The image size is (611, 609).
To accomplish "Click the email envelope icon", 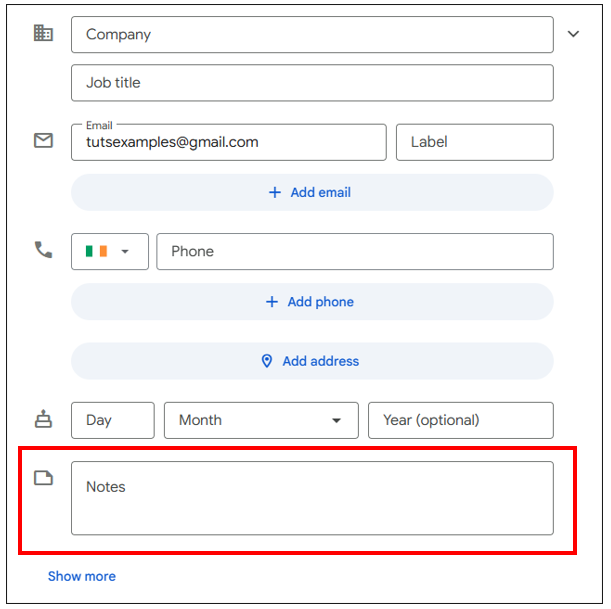I will (43, 141).
